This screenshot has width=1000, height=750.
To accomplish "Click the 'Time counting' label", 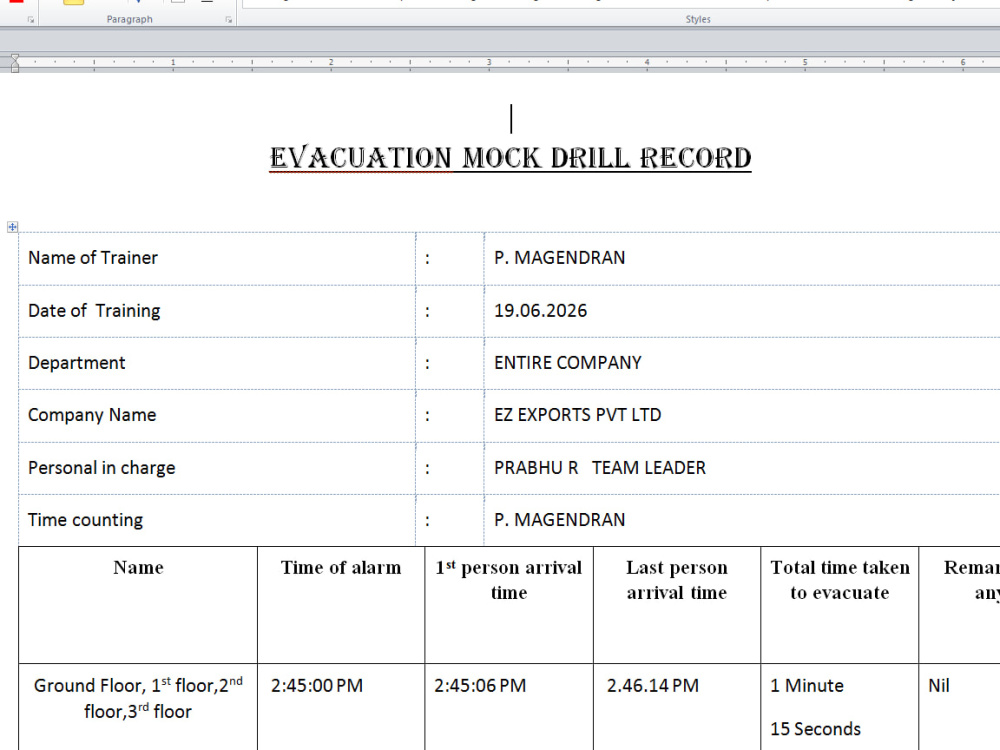I will coord(85,520).
